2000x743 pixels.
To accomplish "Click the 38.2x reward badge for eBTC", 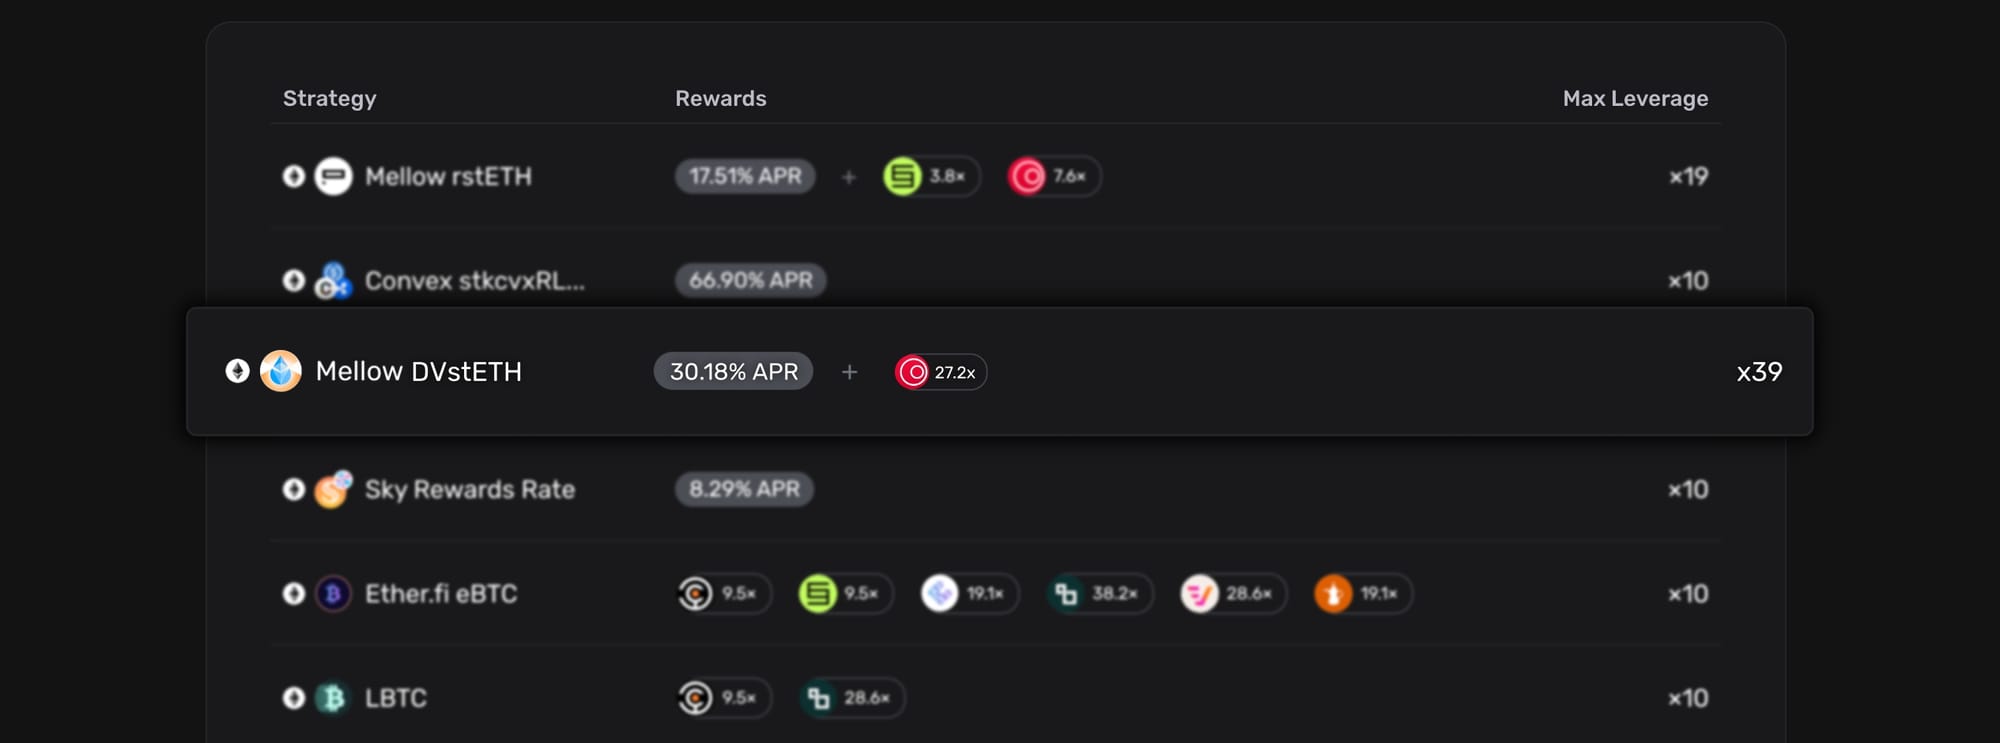I will tap(1100, 594).
